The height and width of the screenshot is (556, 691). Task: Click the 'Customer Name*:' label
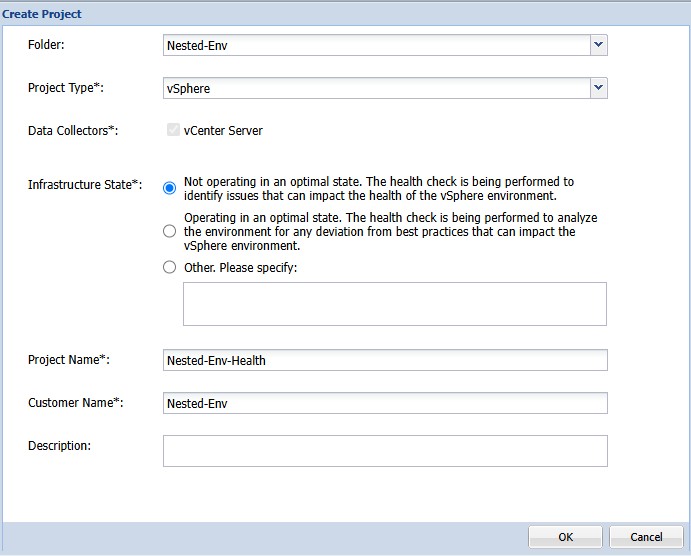pos(76,403)
